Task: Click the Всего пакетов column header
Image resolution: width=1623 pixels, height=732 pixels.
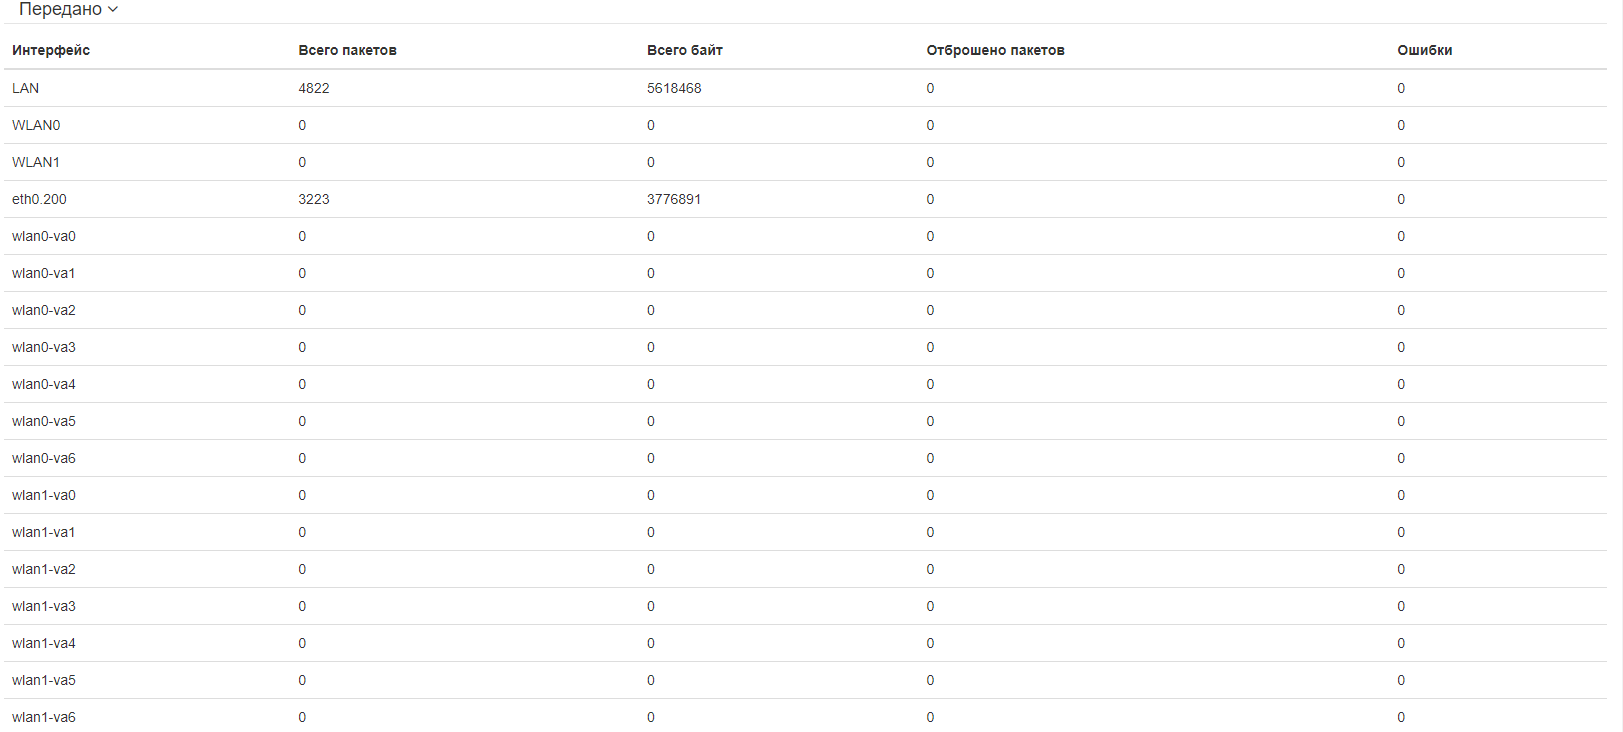Action: point(347,50)
